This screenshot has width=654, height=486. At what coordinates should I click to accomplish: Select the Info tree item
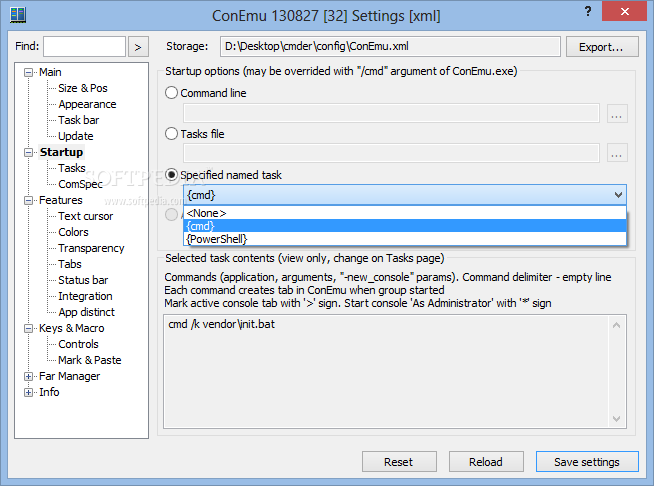(49, 392)
